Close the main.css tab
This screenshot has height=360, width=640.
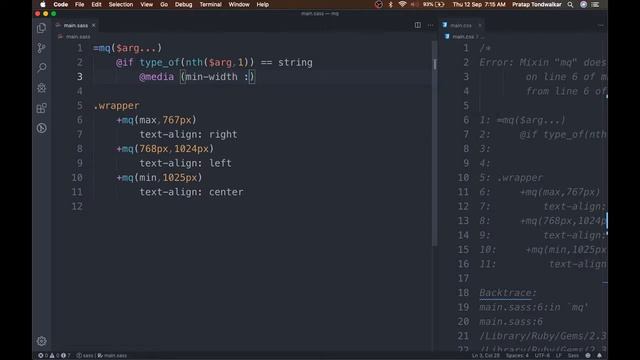(x=480, y=25)
